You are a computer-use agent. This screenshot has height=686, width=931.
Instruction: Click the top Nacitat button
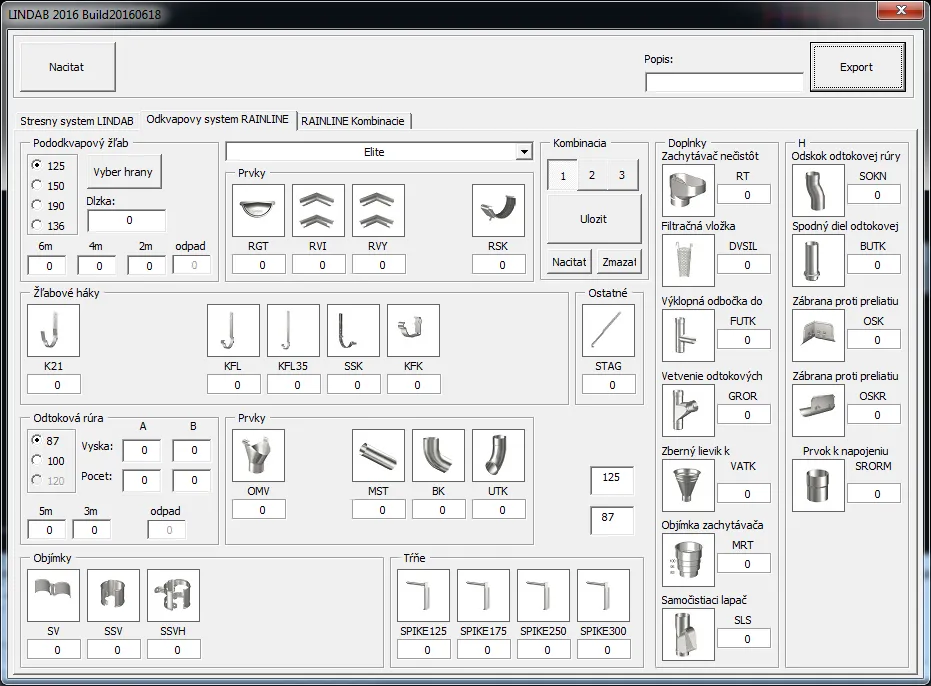click(67, 67)
